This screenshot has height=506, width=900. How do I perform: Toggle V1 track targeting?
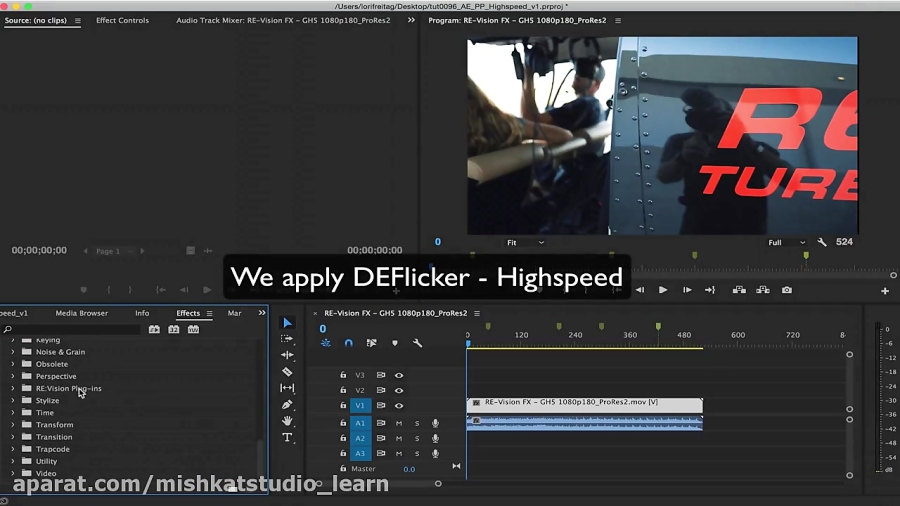360,405
